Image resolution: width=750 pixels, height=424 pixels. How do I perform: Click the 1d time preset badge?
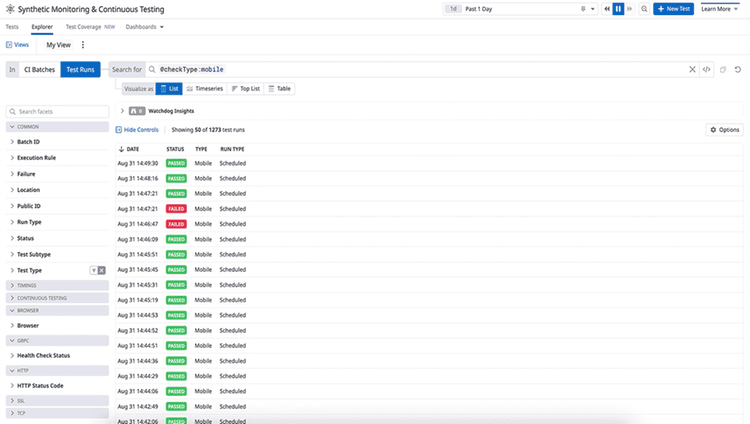[453, 9]
